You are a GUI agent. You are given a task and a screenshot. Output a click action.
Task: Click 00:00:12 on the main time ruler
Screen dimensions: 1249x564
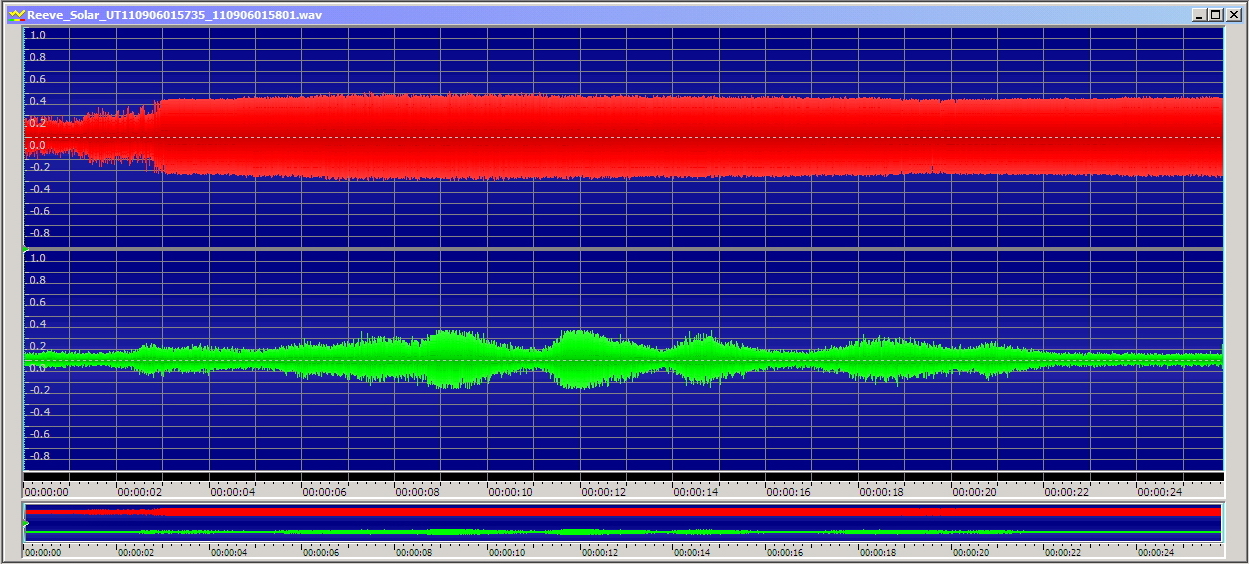pyautogui.click(x=604, y=492)
